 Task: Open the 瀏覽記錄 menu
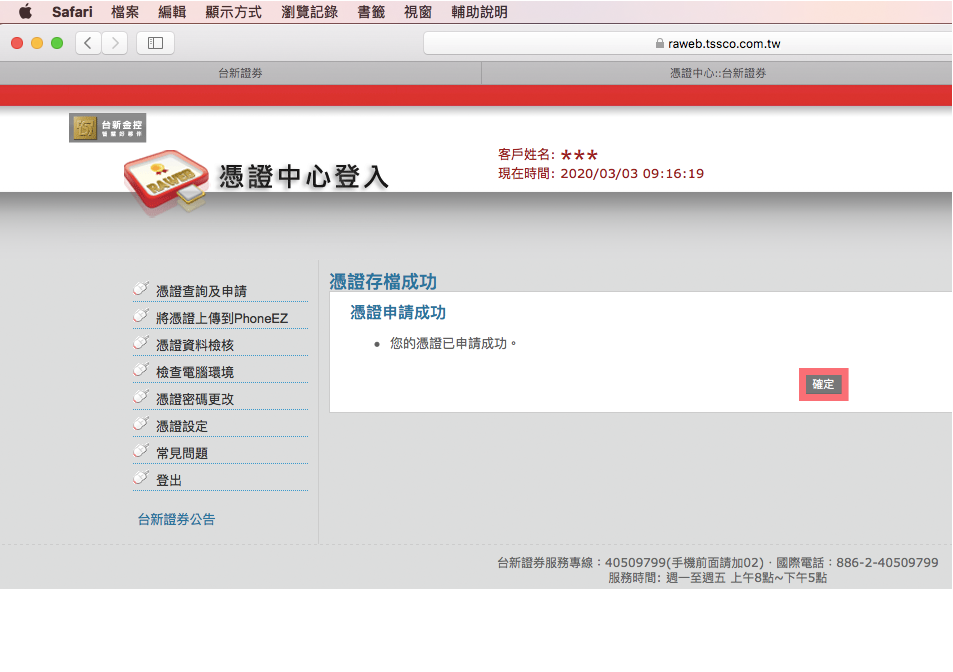pyautogui.click(x=309, y=12)
